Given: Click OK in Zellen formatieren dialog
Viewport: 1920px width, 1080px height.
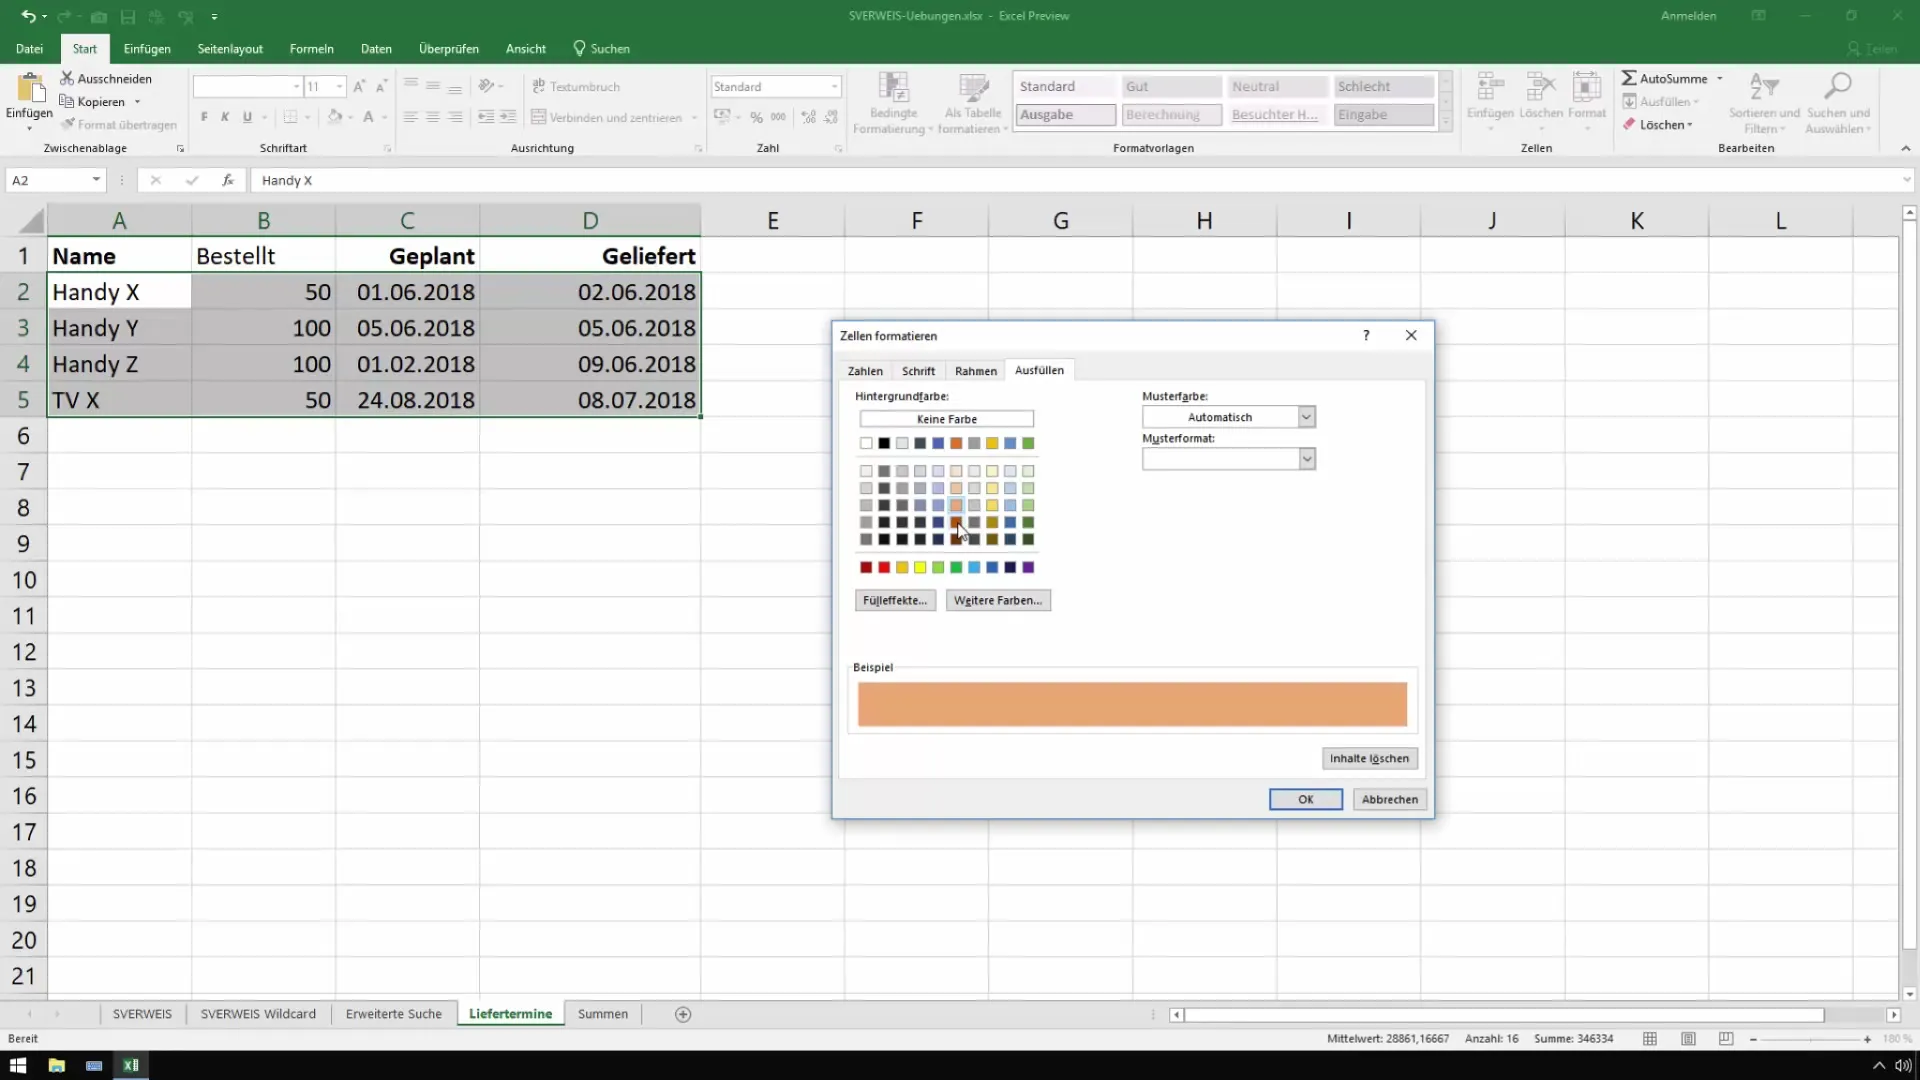Looking at the screenshot, I should pos(1305,799).
